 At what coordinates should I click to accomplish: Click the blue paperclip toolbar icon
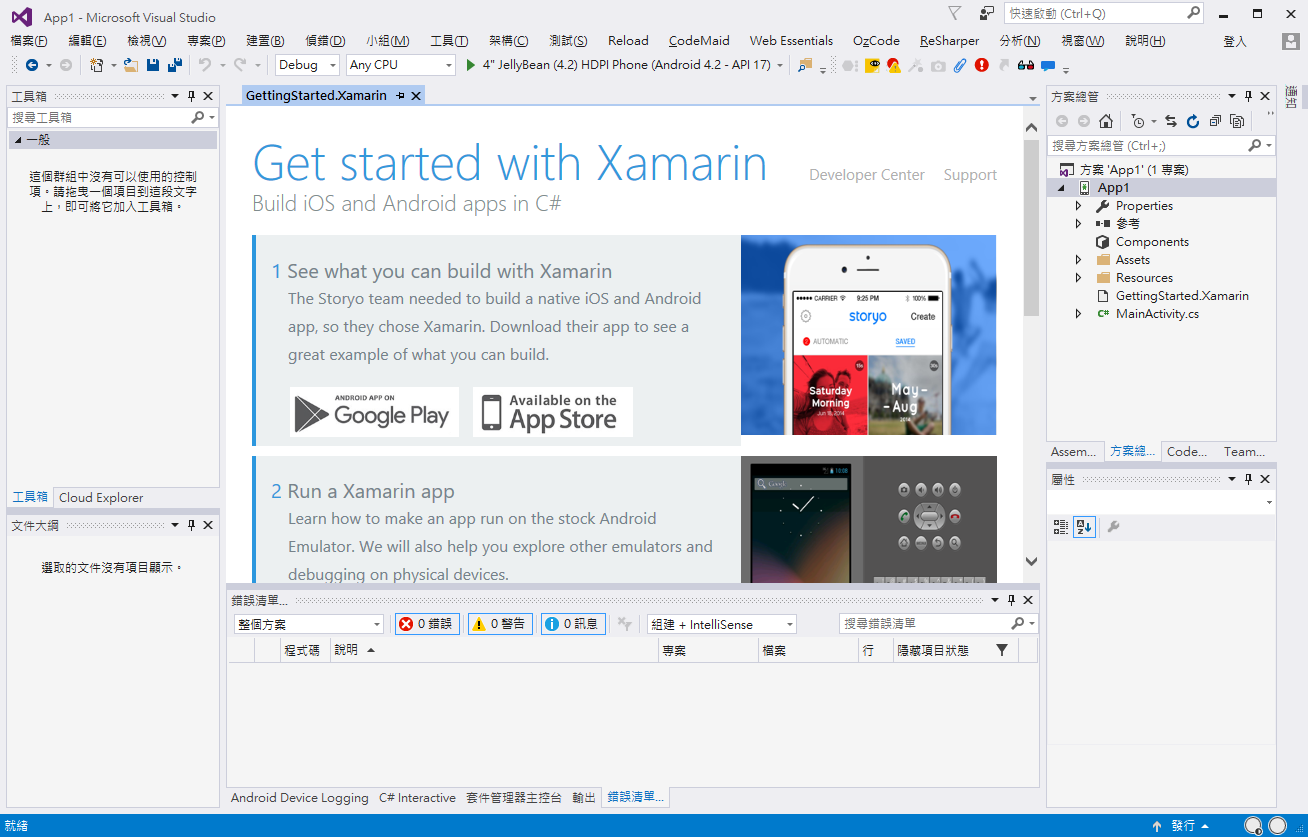click(960, 65)
